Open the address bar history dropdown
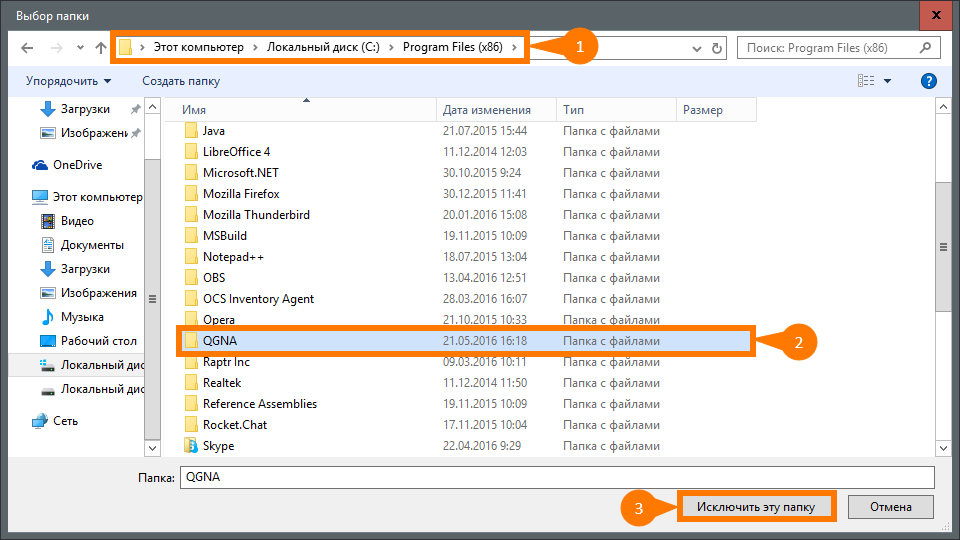 [x=696, y=48]
